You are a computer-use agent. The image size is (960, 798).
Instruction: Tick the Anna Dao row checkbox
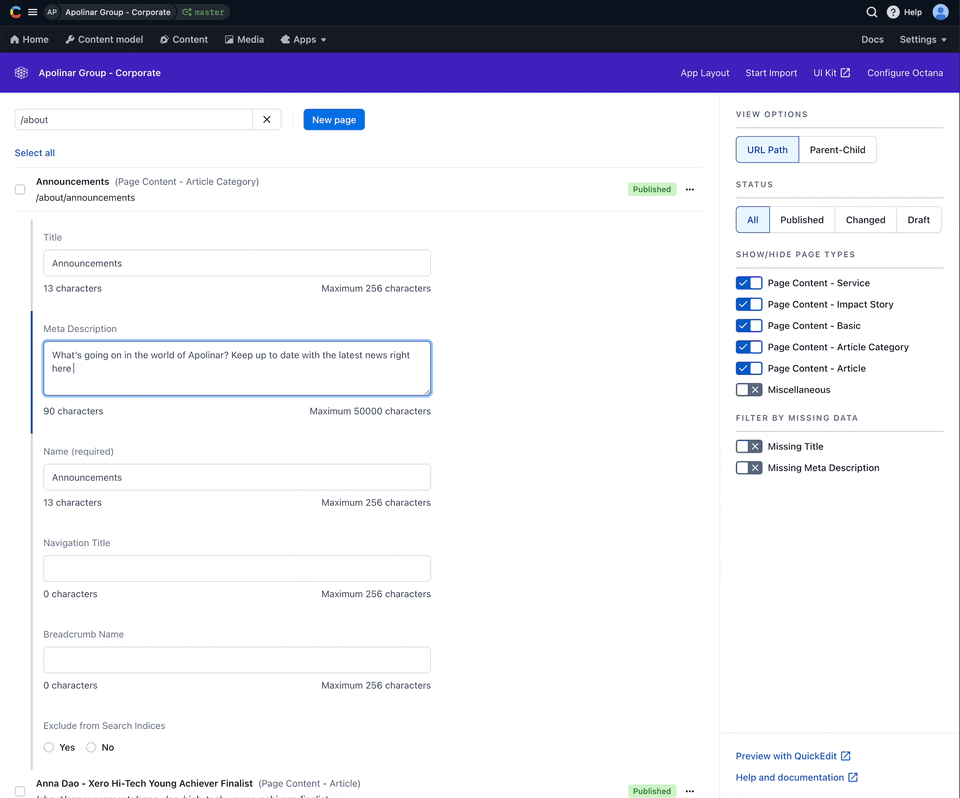(20, 791)
